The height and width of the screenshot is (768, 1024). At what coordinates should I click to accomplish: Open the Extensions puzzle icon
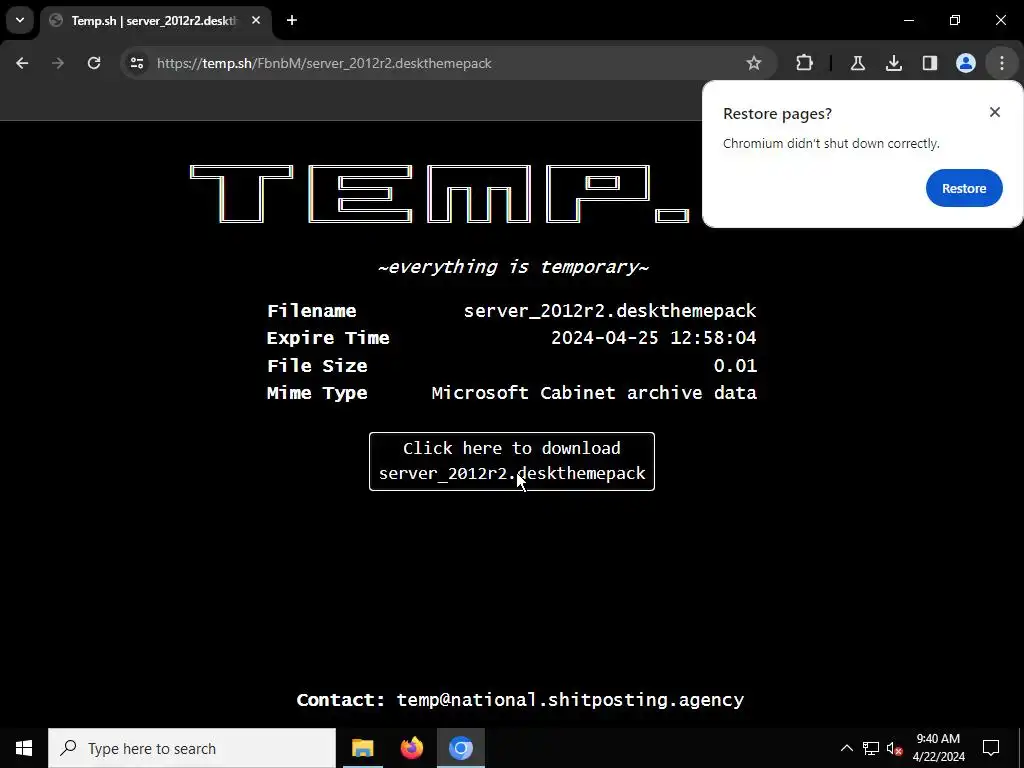point(805,63)
